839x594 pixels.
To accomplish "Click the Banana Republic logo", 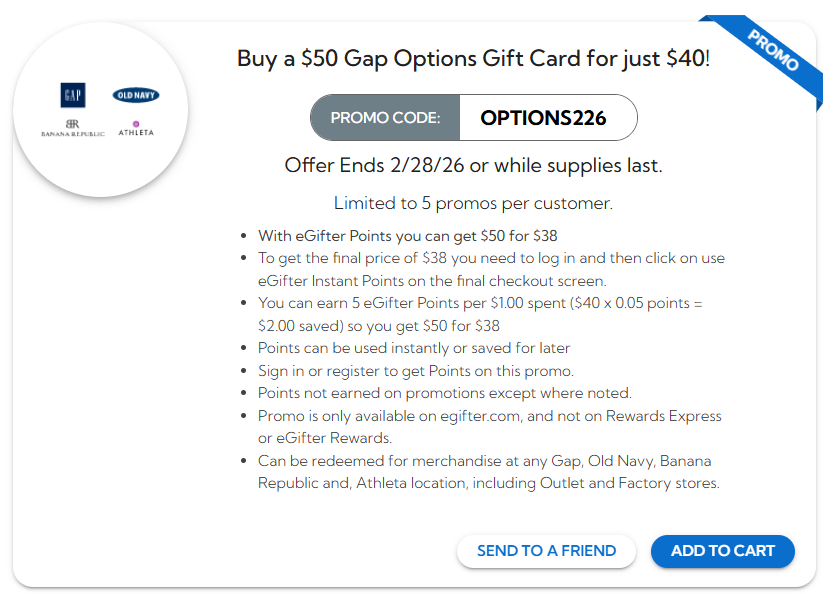I will (x=72, y=127).
